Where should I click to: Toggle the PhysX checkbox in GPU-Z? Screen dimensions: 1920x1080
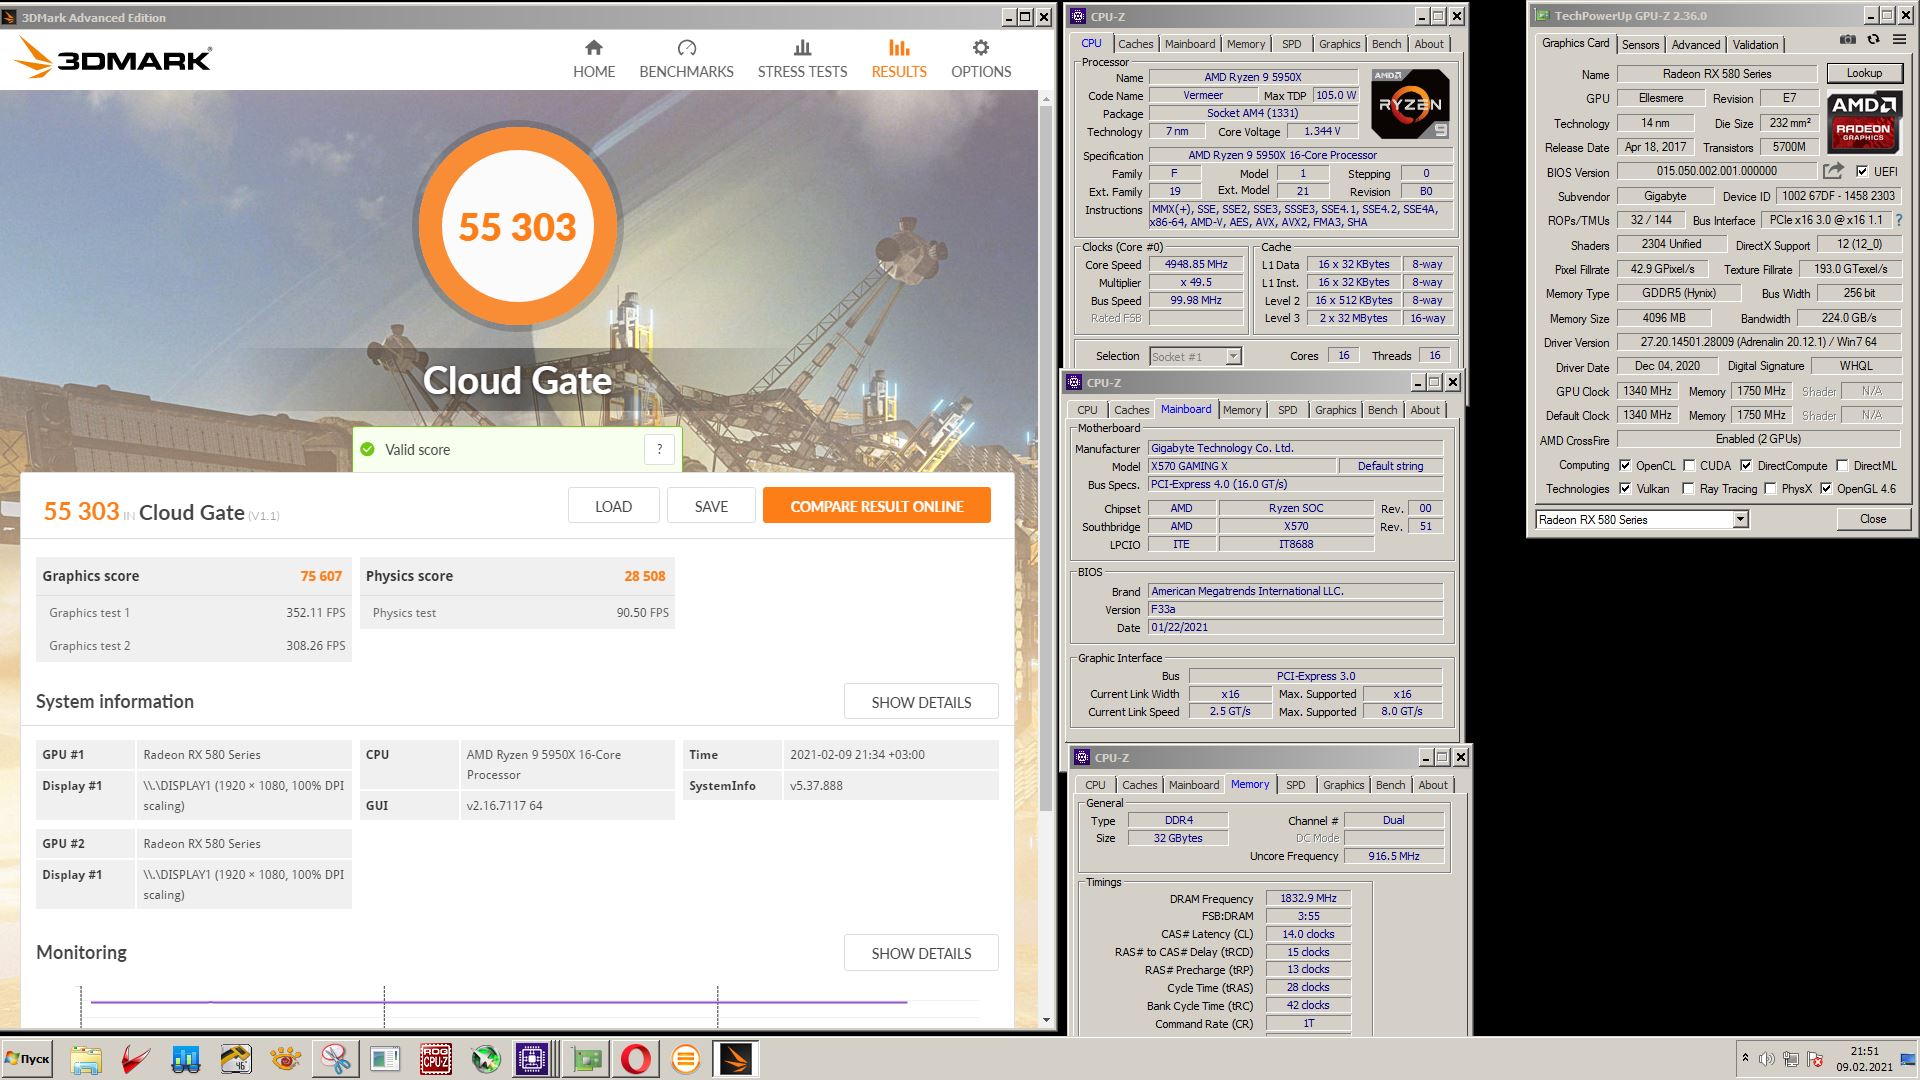[x=1770, y=488]
